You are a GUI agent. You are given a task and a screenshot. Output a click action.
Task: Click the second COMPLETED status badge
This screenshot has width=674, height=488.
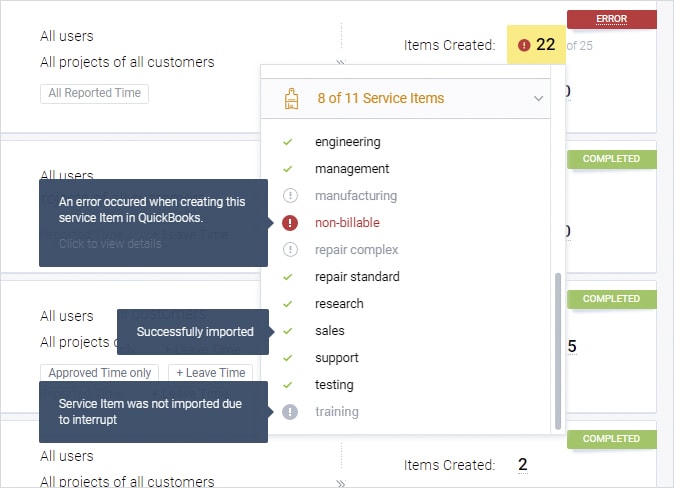point(611,299)
